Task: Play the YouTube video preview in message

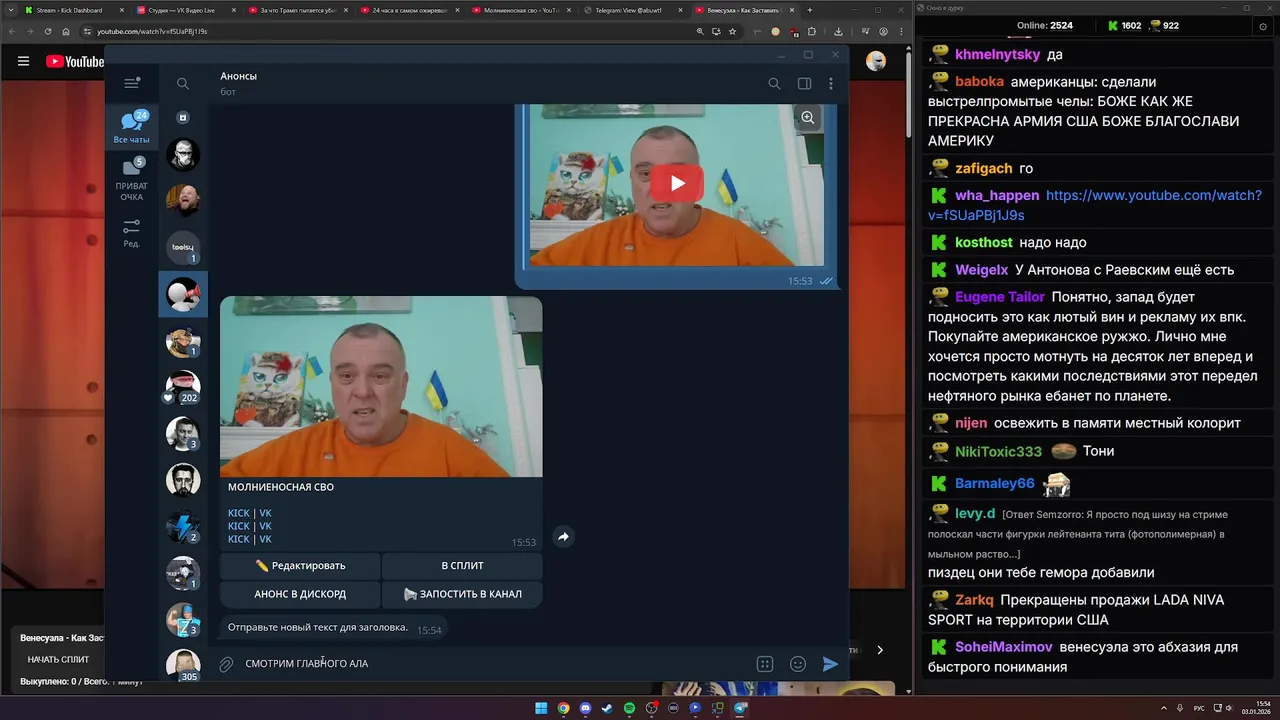Action: [x=677, y=183]
